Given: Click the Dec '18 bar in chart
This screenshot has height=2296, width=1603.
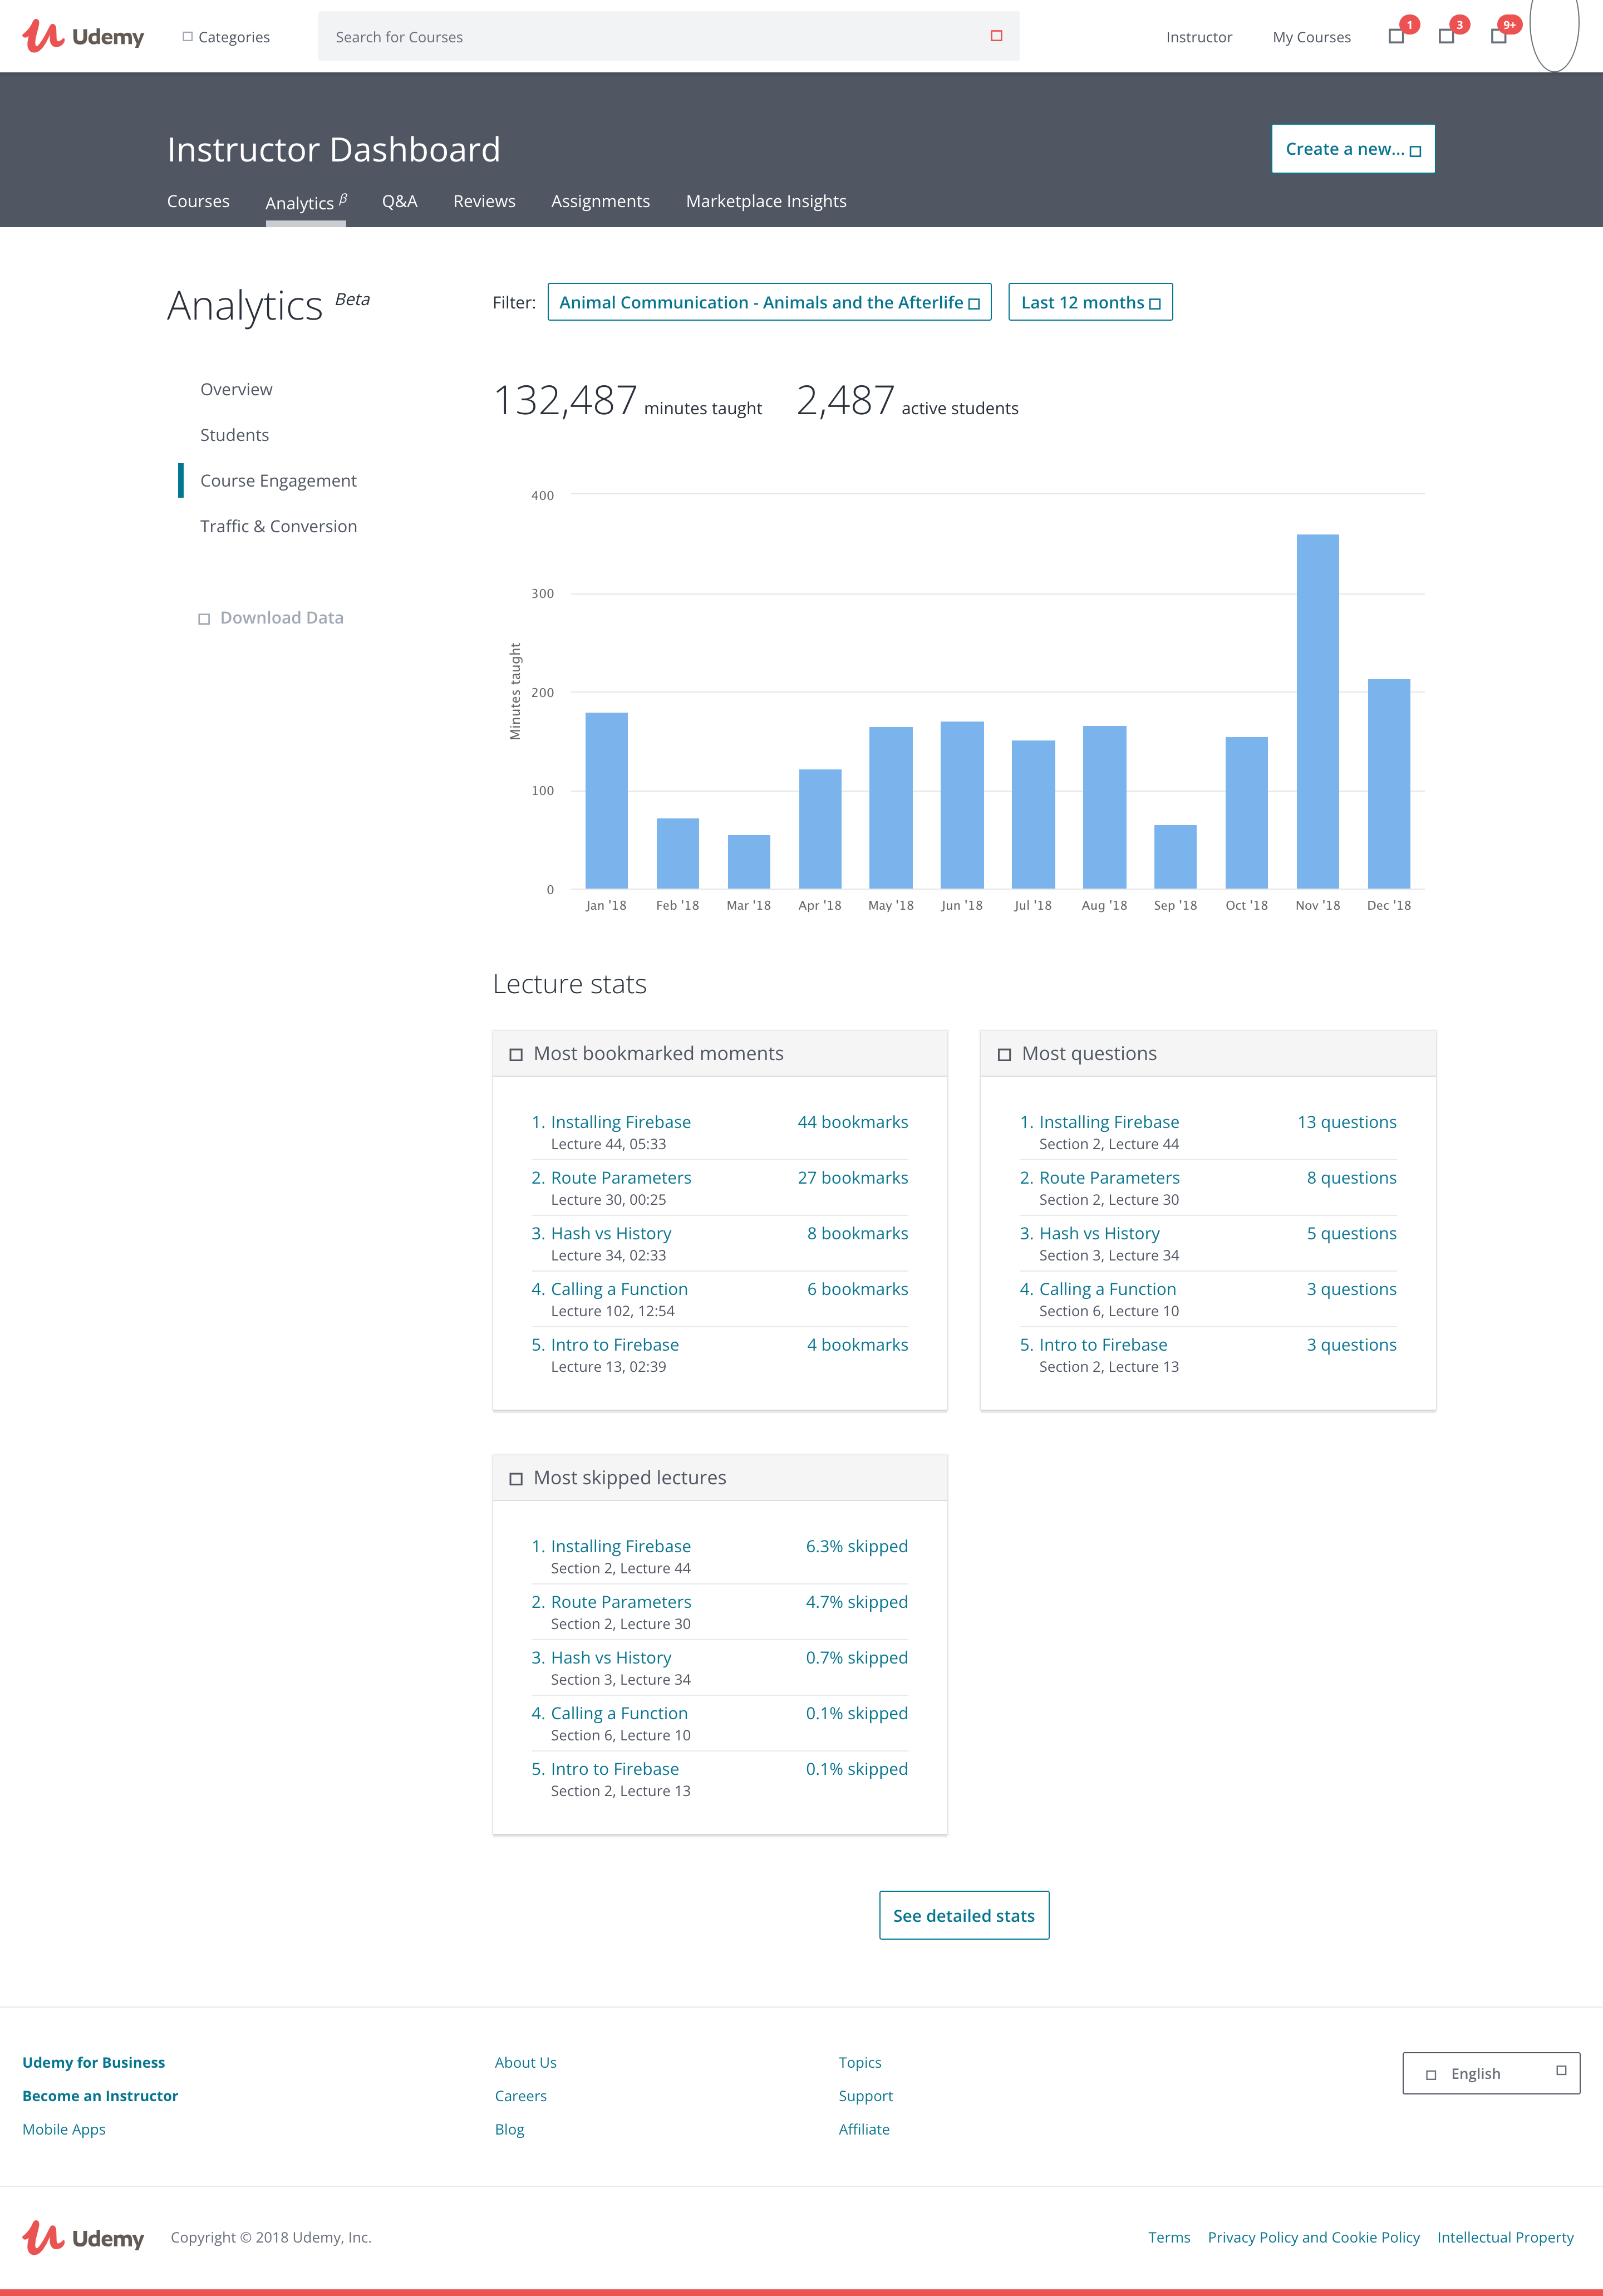Looking at the screenshot, I should (1389, 784).
